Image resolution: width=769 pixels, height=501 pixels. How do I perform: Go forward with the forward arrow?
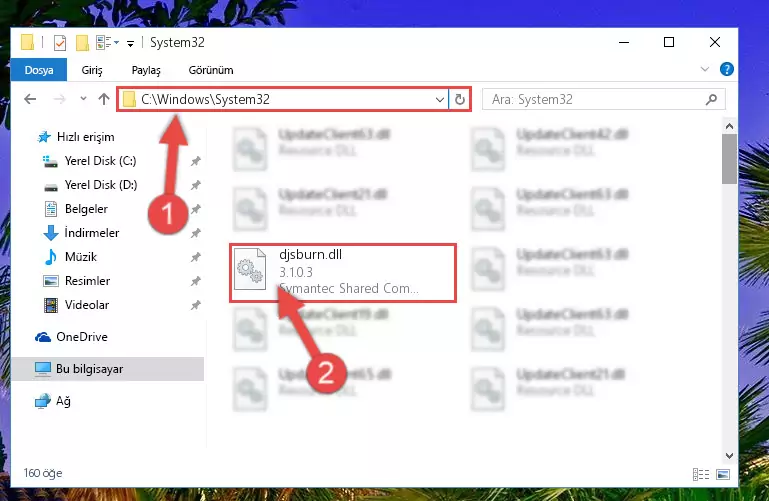tap(59, 100)
